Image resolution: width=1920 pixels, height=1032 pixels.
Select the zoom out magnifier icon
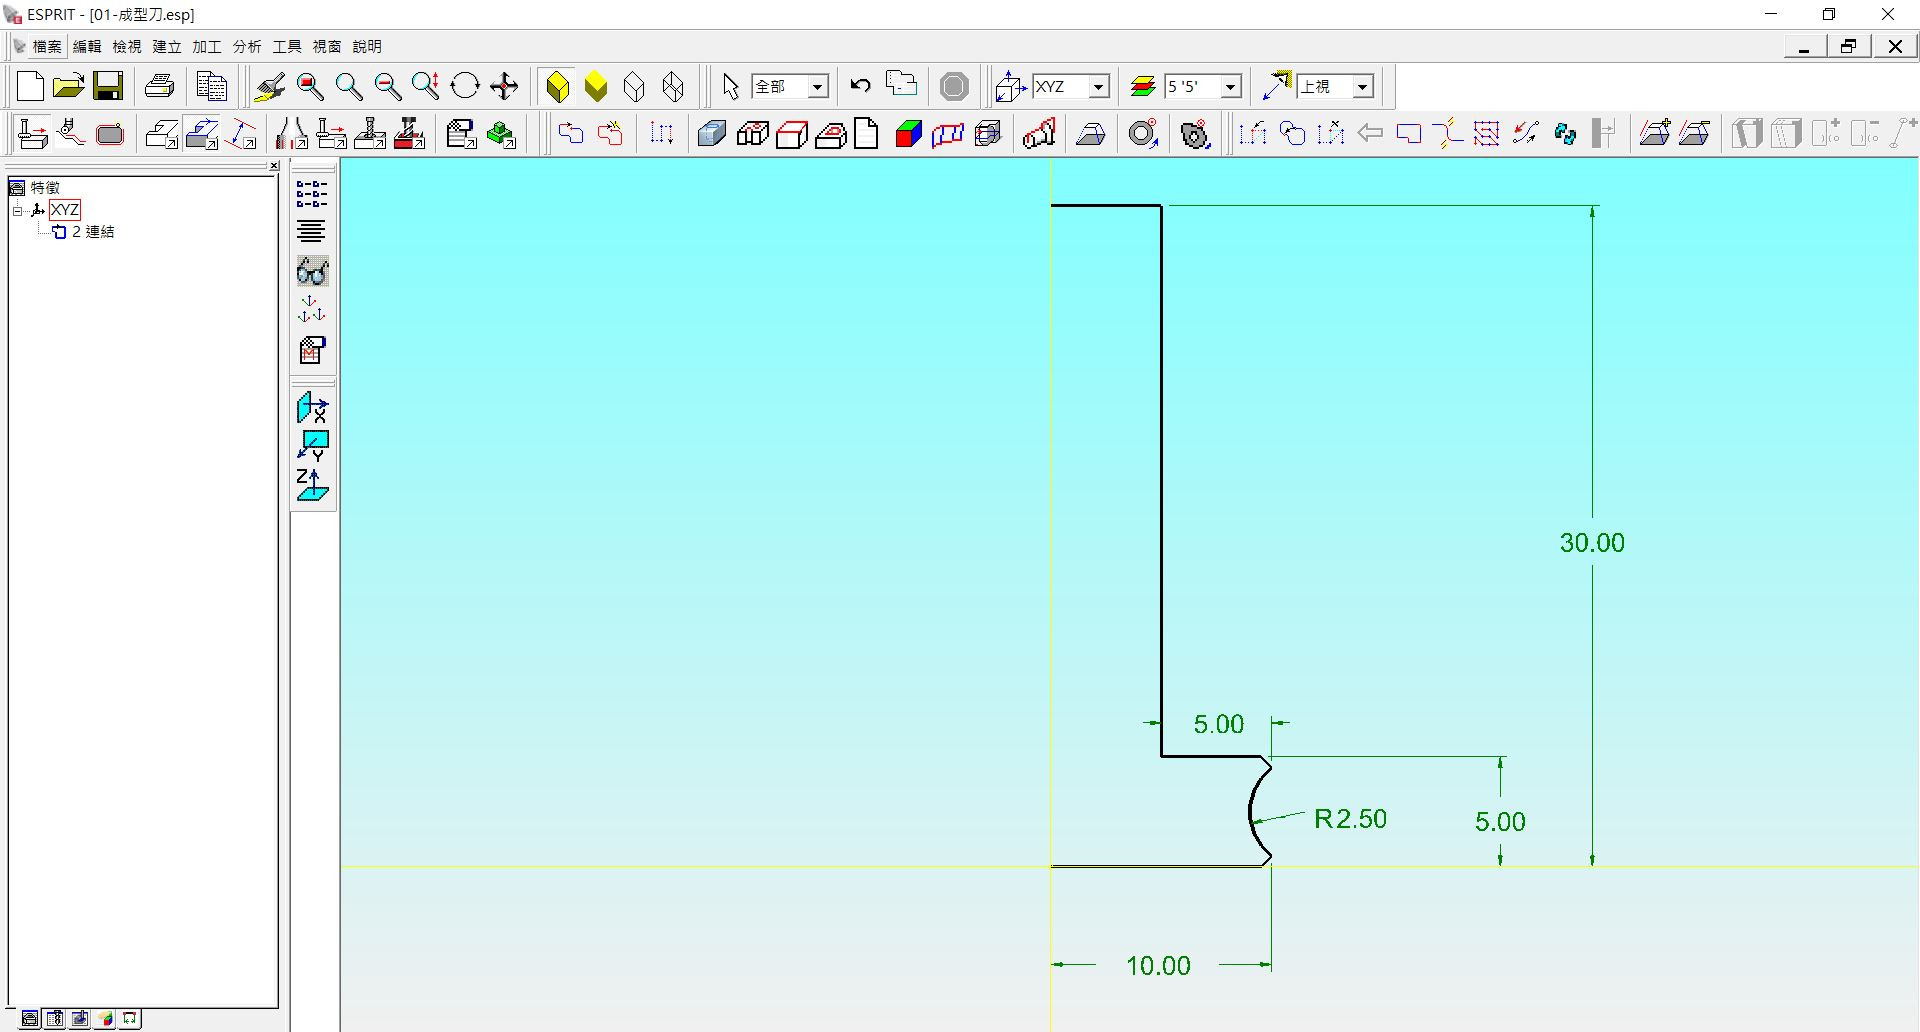387,86
